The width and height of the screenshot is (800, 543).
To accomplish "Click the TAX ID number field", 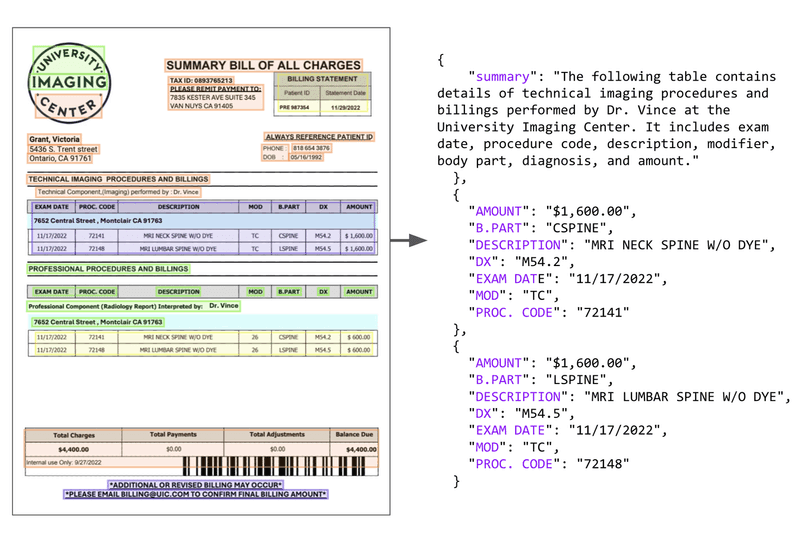I will click(202, 80).
